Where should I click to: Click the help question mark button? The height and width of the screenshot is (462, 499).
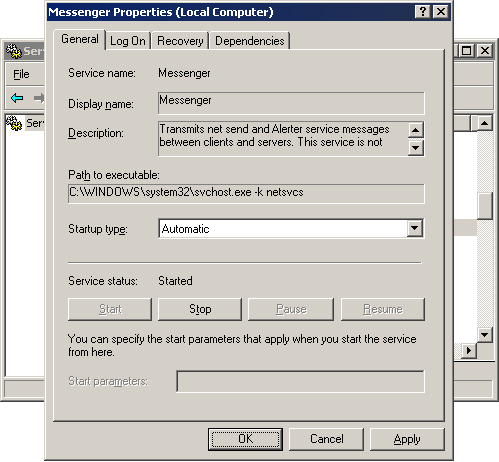pyautogui.click(x=423, y=12)
